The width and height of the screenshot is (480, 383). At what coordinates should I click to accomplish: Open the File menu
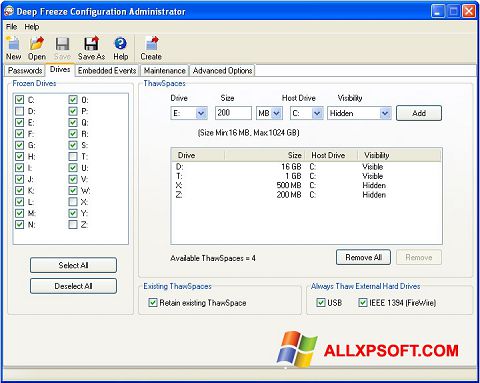[x=11, y=27]
